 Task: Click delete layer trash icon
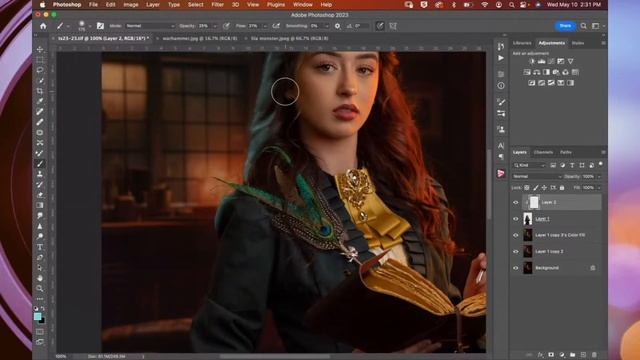(594, 355)
